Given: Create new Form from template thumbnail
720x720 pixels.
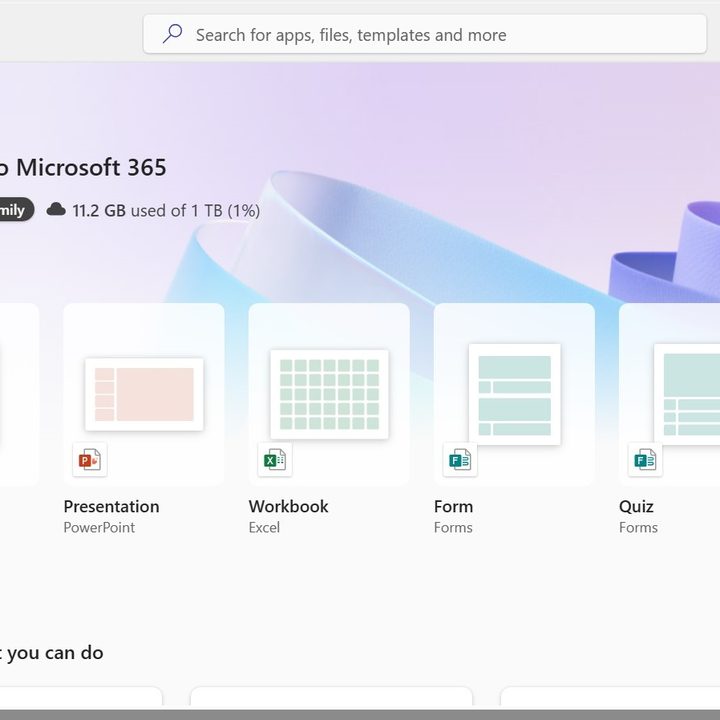Looking at the screenshot, I should click(x=515, y=394).
